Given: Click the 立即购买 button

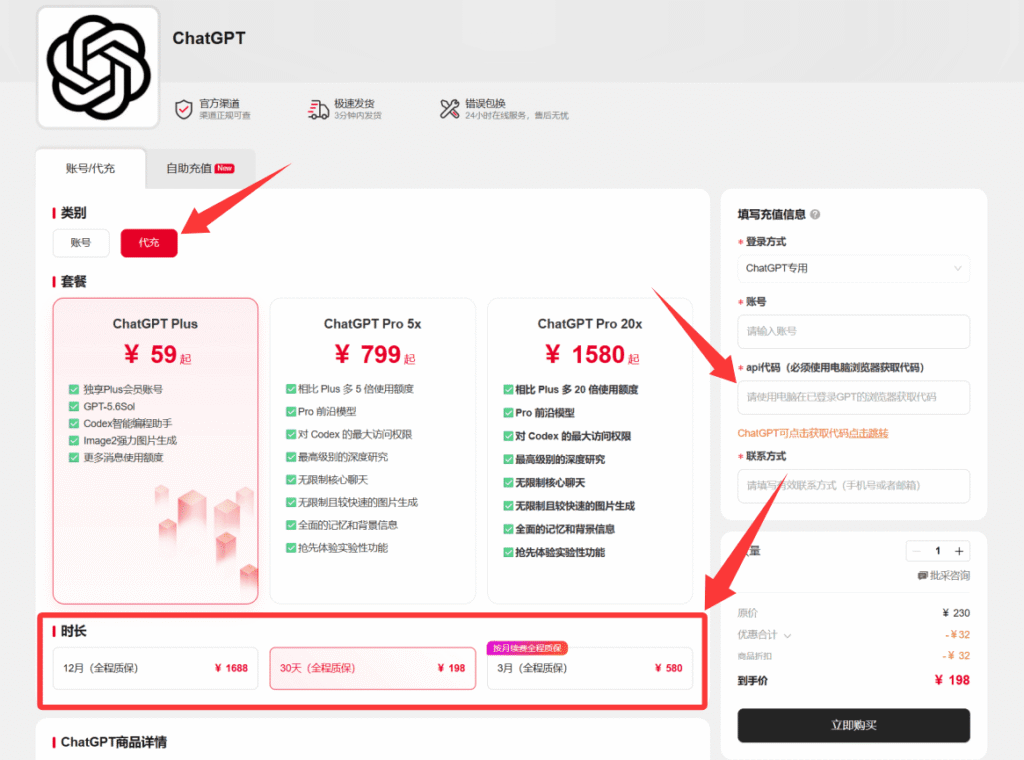Looking at the screenshot, I should tap(854, 725).
